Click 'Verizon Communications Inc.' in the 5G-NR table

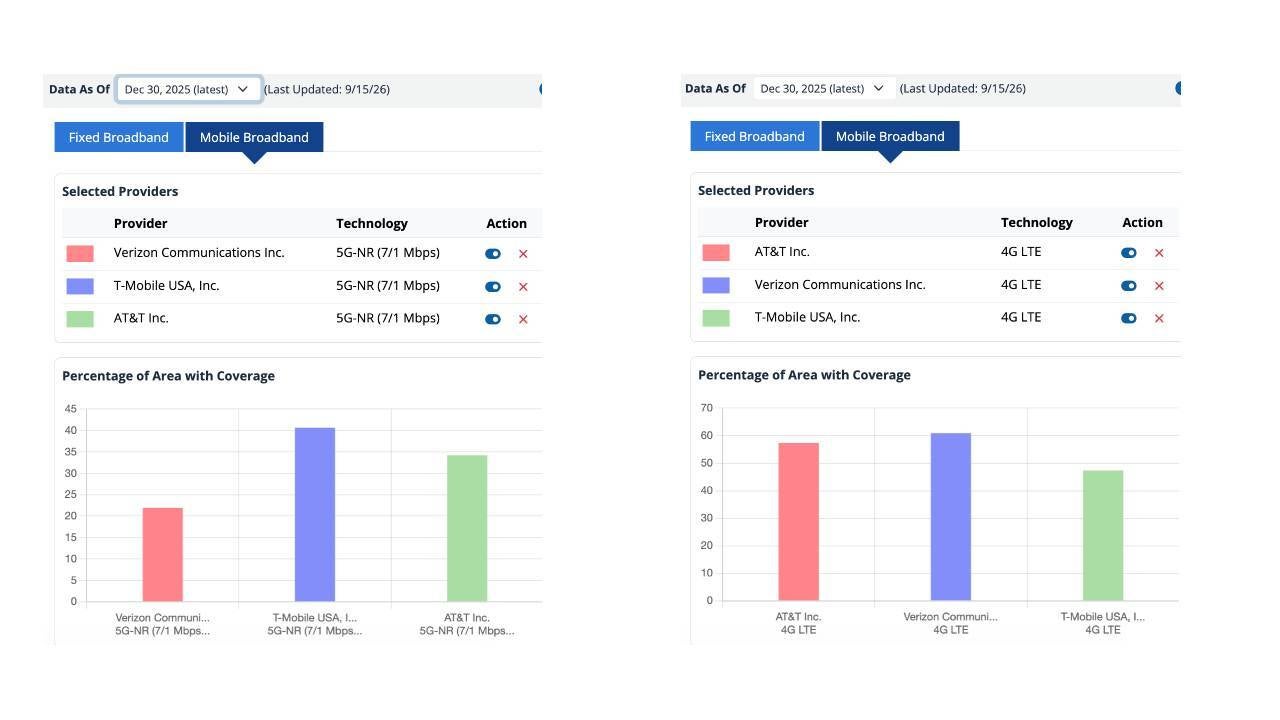199,253
